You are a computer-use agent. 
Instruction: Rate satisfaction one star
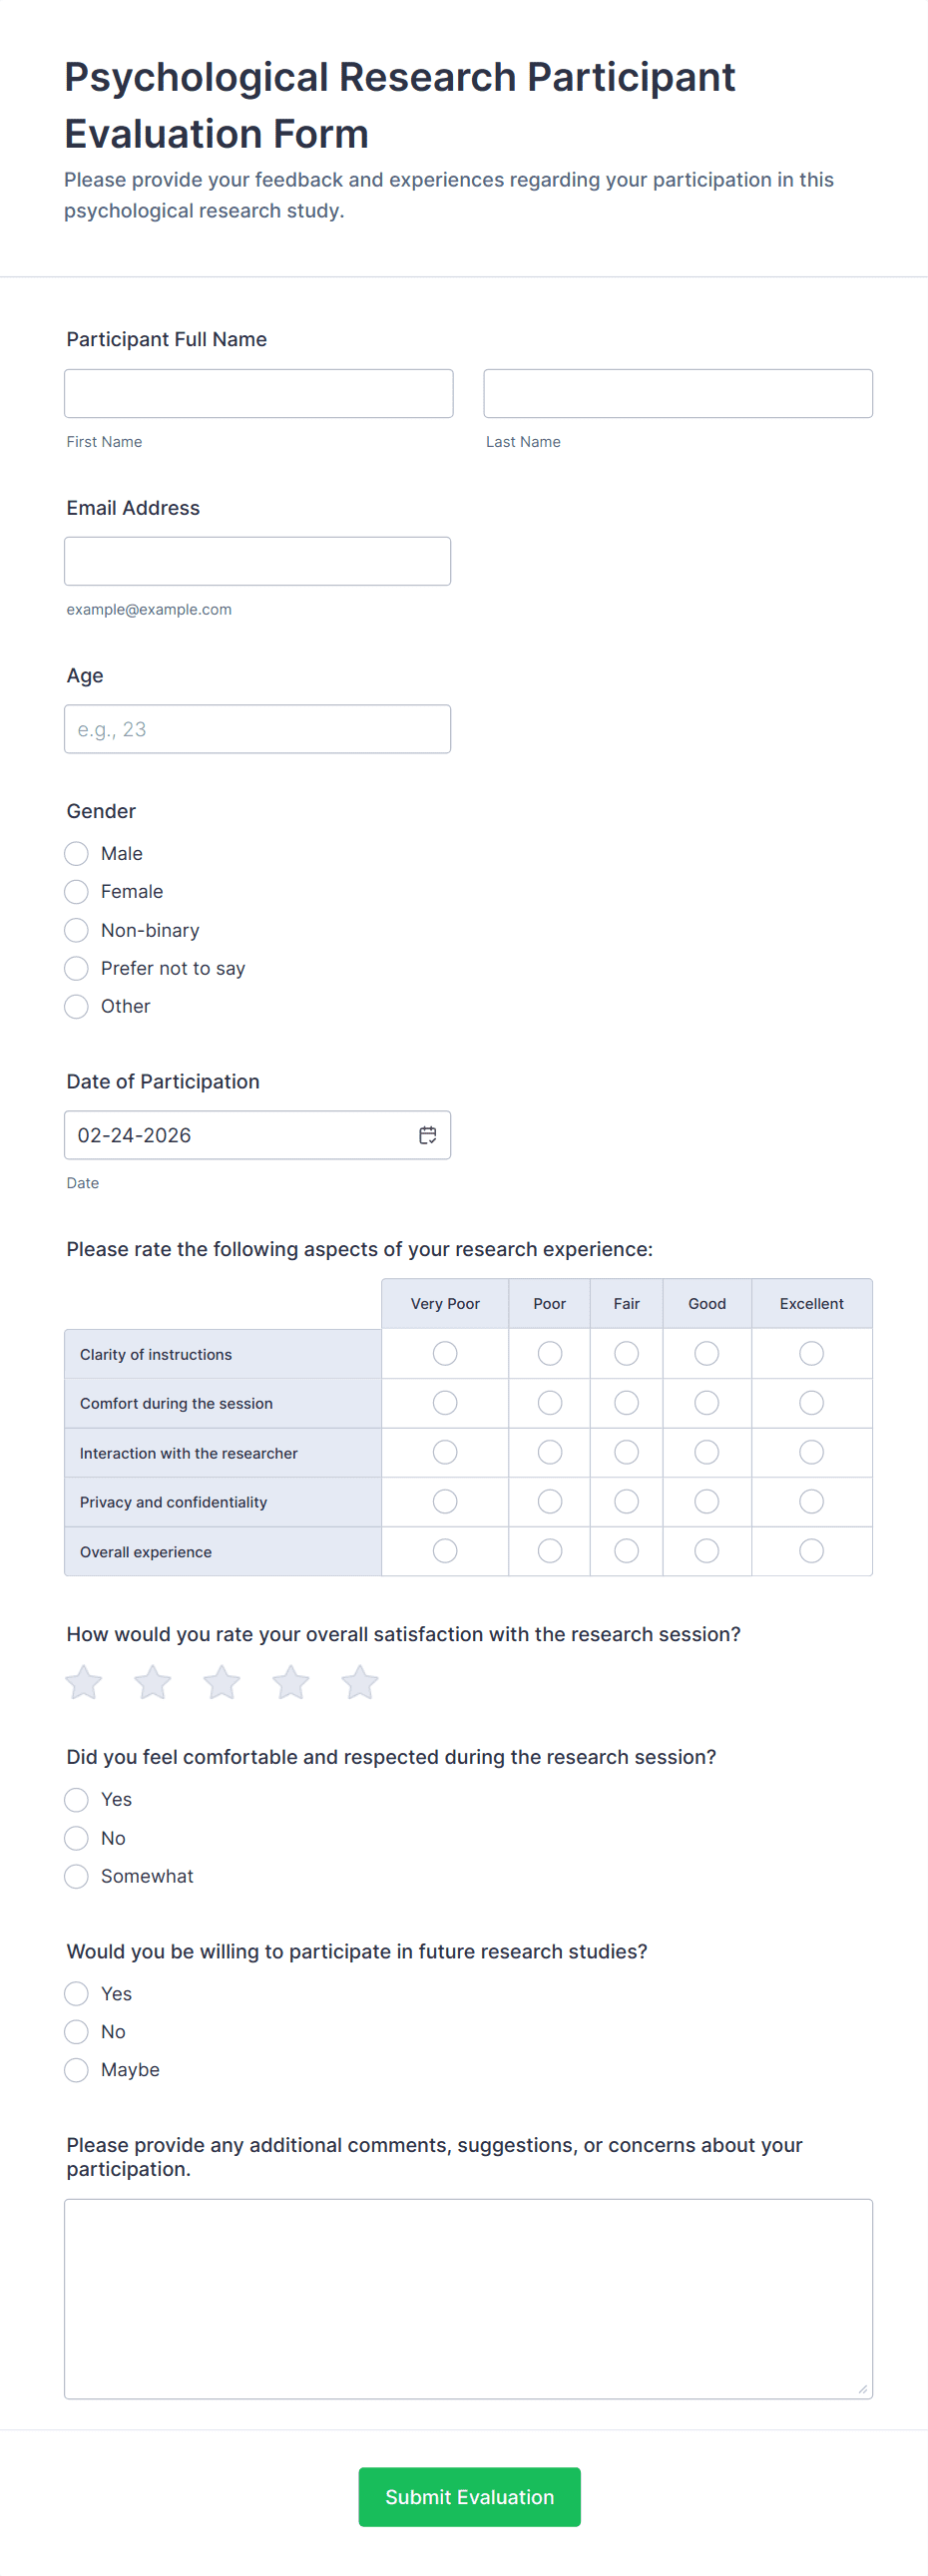click(x=84, y=1682)
